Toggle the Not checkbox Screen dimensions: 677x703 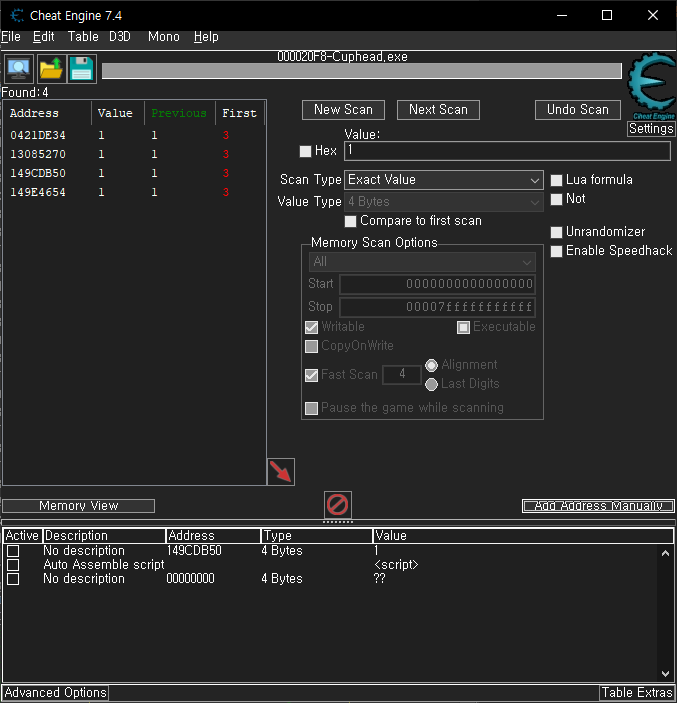click(x=556, y=199)
